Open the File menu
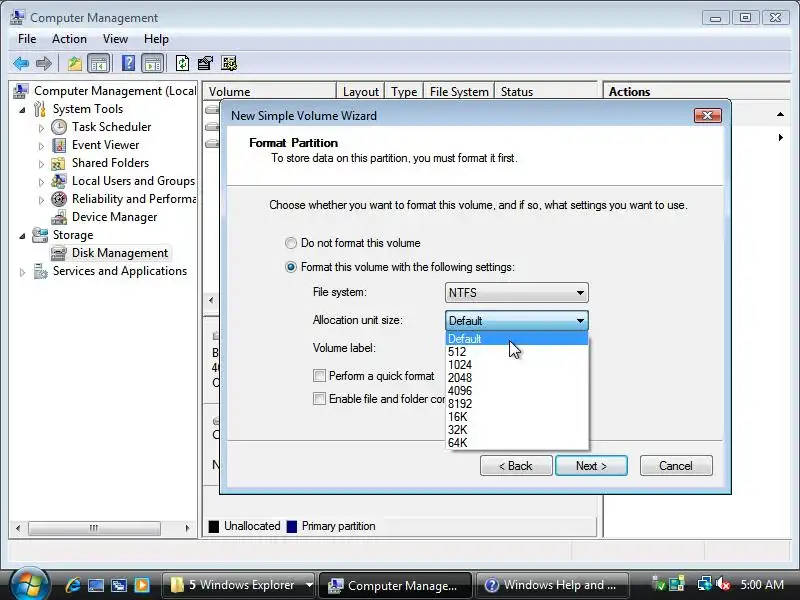The height and width of the screenshot is (600, 800). (27, 39)
